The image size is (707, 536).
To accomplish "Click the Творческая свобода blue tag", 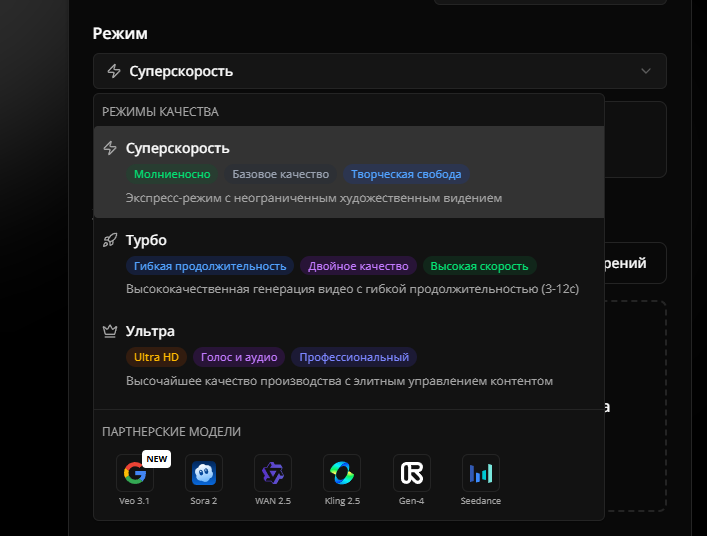I will pyautogui.click(x=405, y=174).
